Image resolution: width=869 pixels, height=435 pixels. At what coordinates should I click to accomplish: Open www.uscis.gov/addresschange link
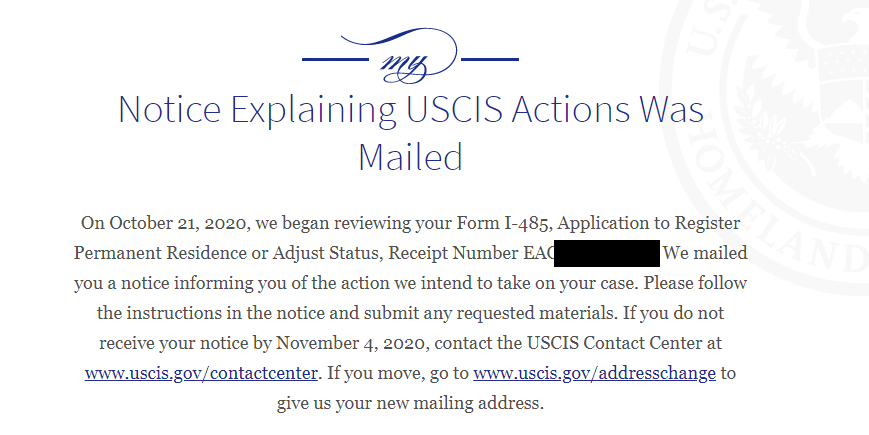click(x=594, y=373)
